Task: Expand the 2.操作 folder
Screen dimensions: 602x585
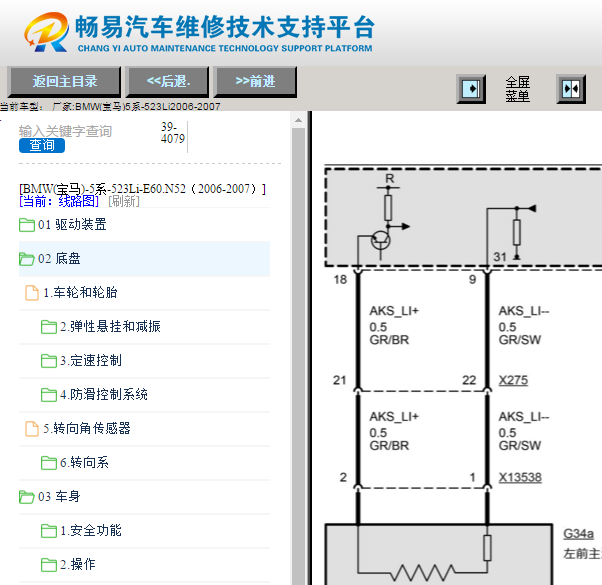Action: (x=78, y=565)
